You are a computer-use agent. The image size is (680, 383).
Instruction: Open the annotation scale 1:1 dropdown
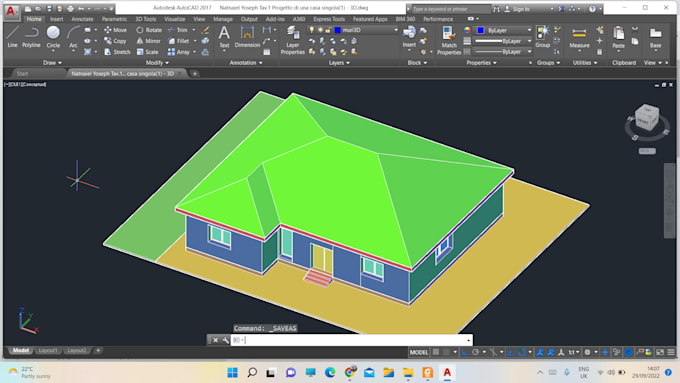[574, 352]
